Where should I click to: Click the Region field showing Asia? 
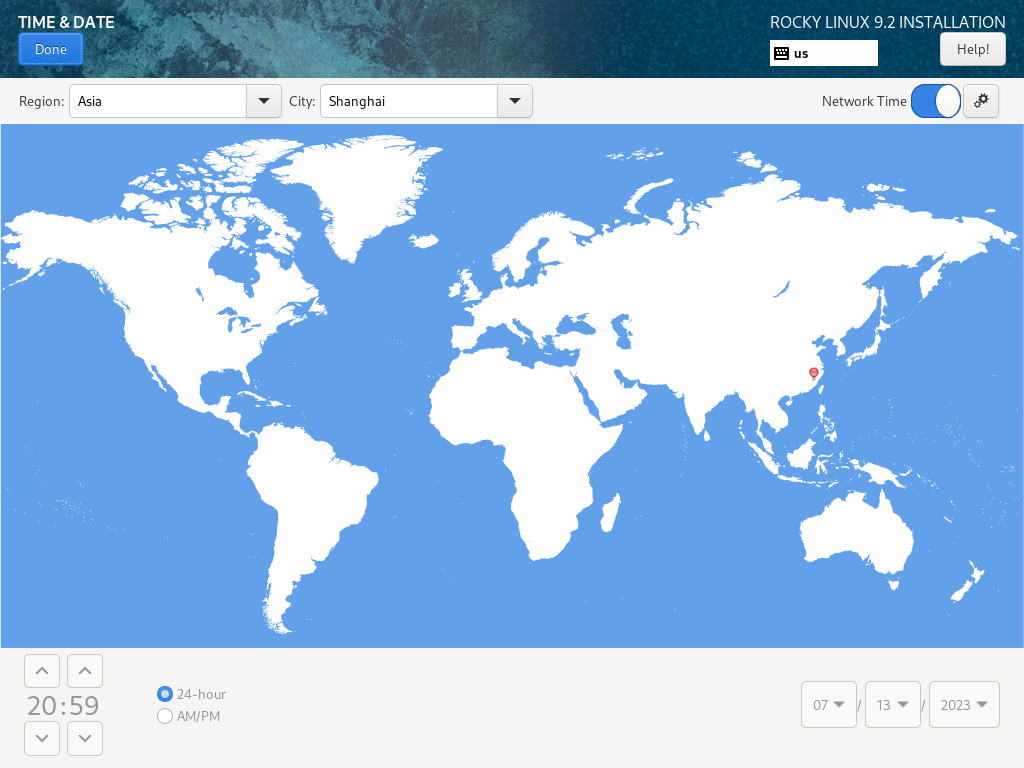158,101
